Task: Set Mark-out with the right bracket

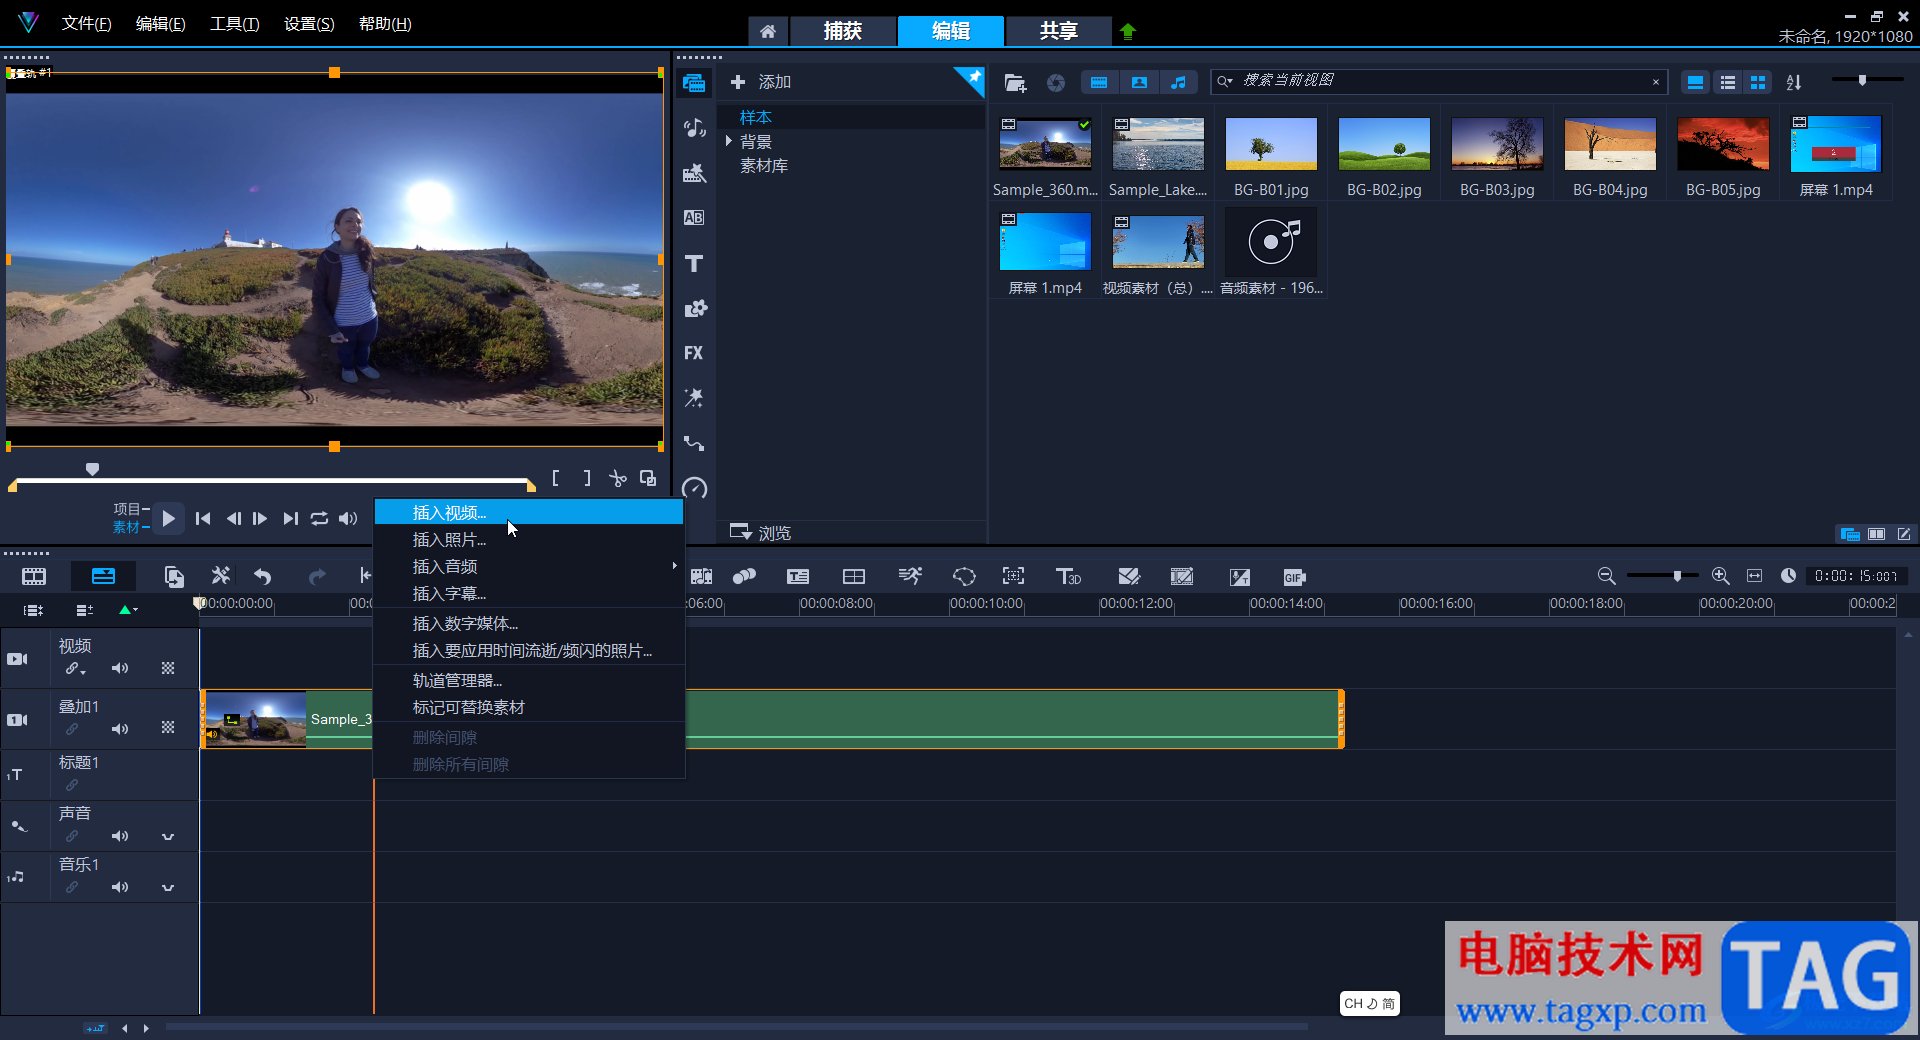Action: [x=587, y=479]
